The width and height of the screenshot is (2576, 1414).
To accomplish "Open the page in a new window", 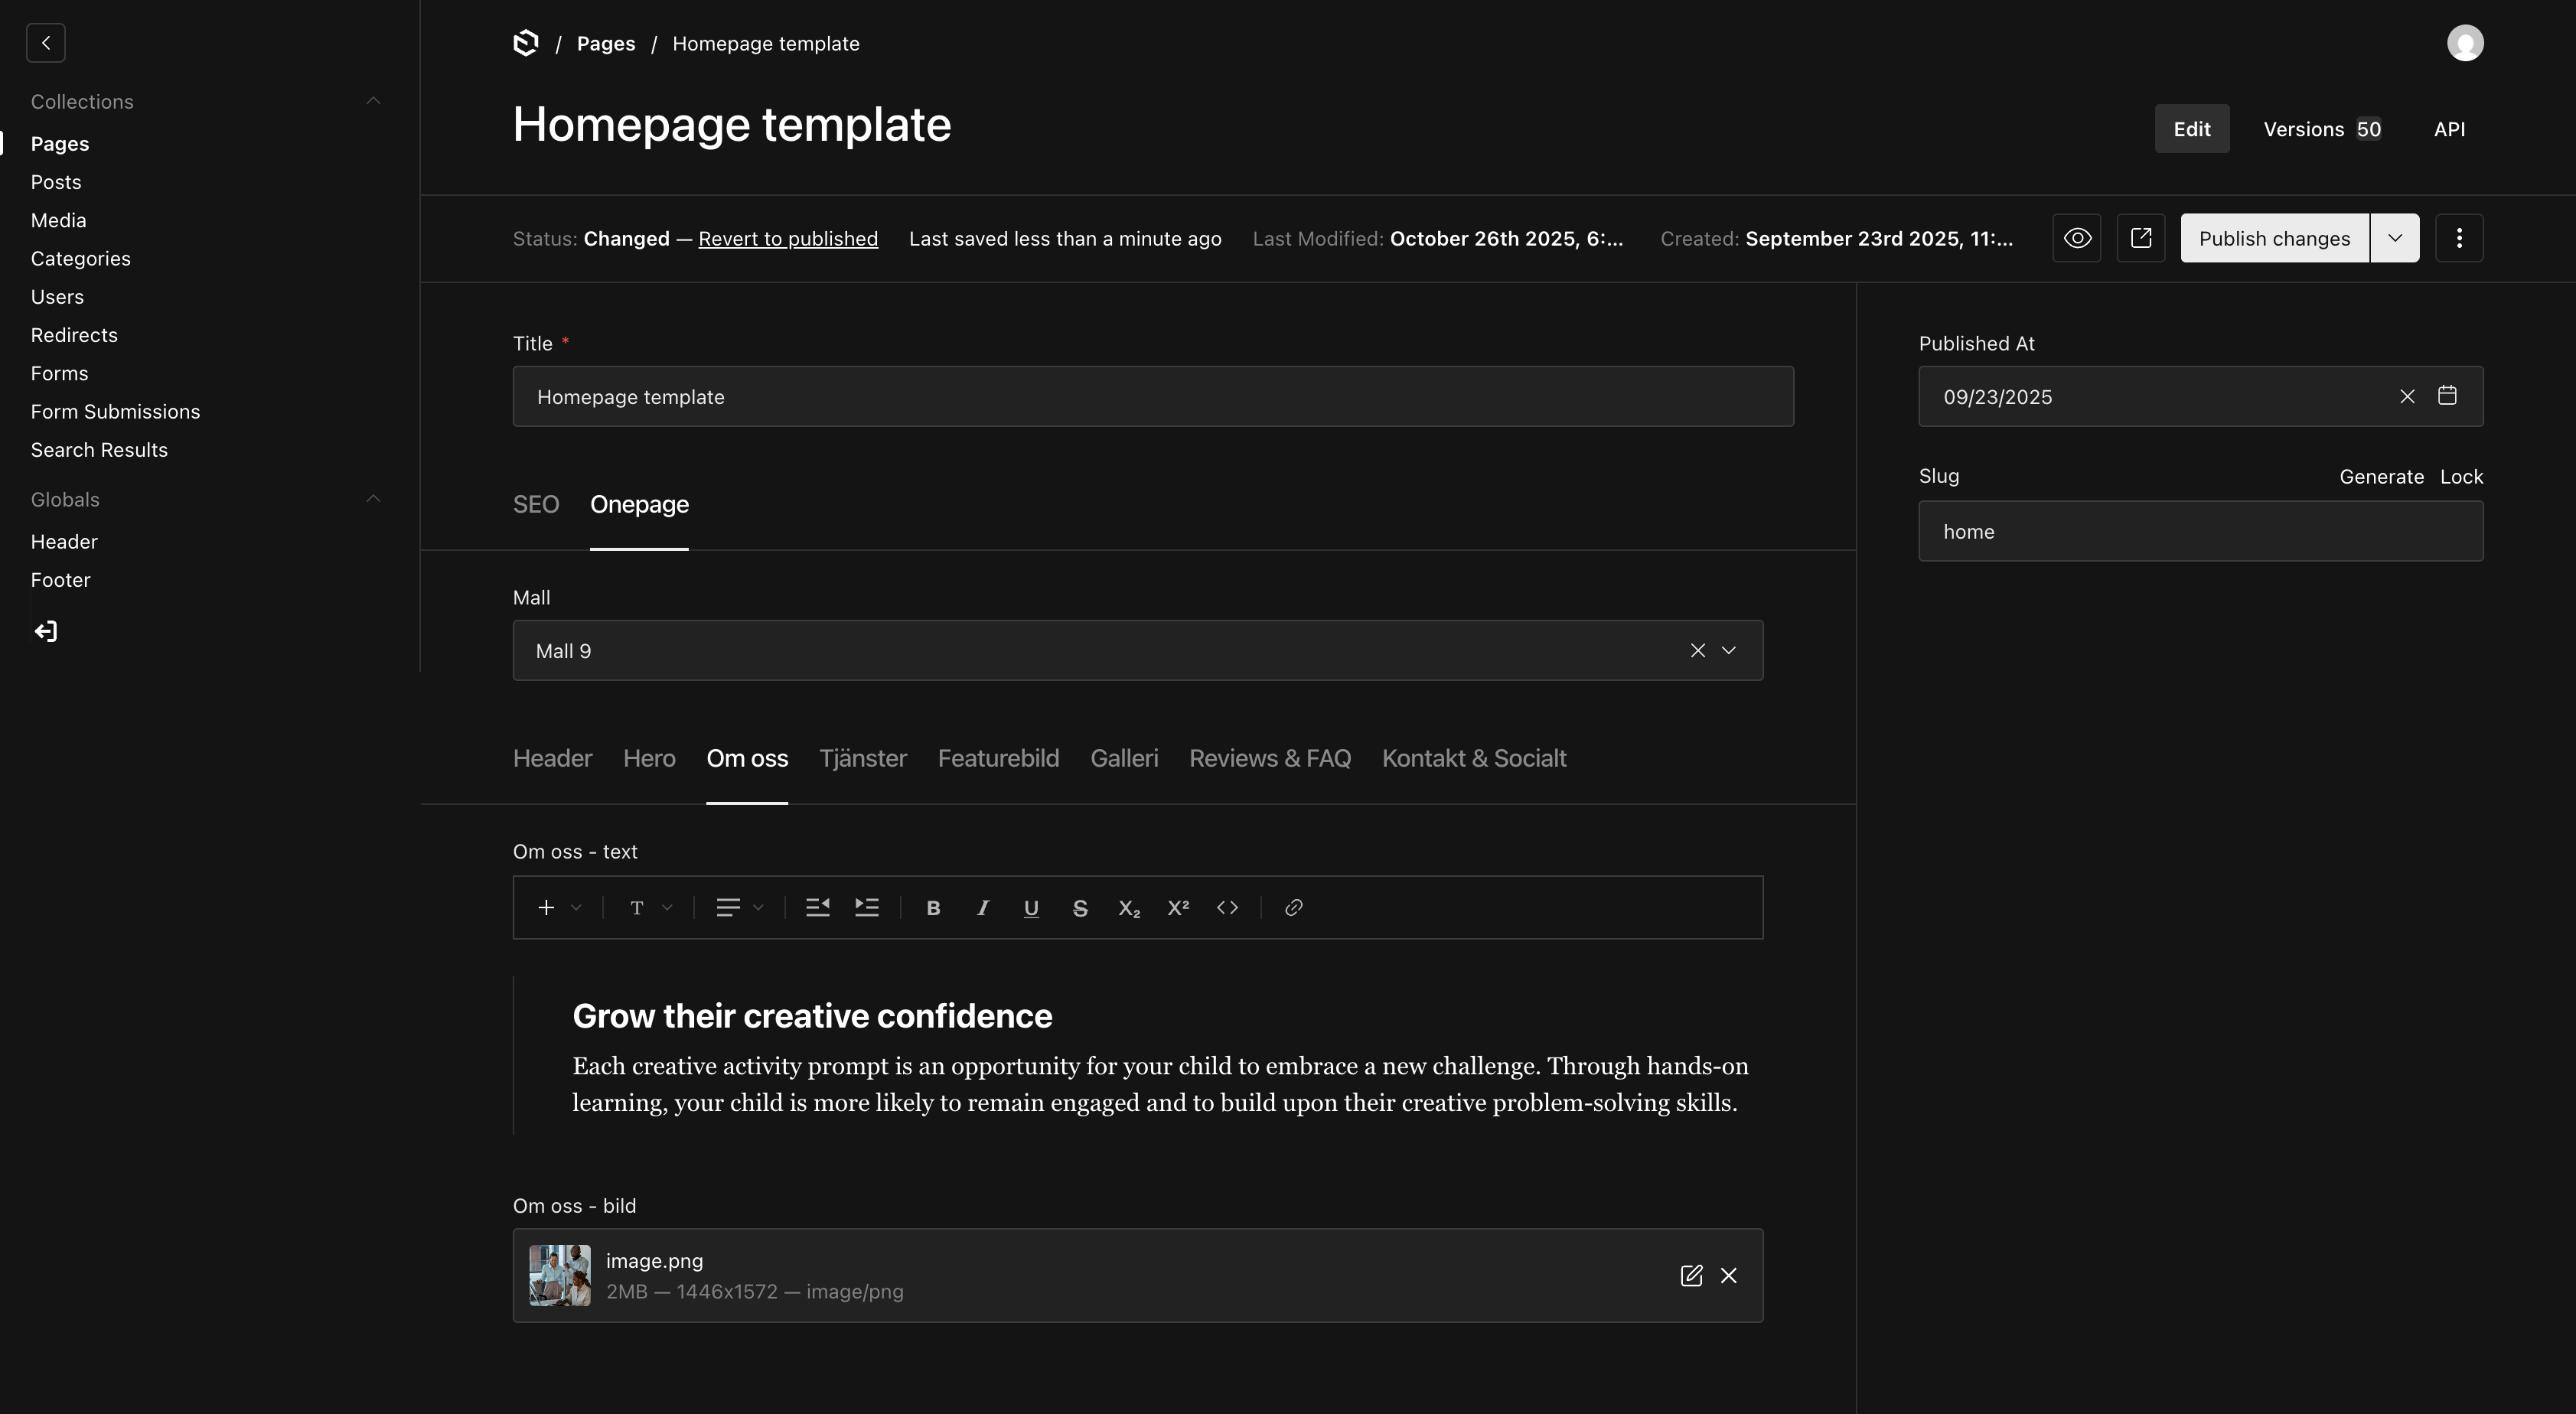I will (2140, 238).
